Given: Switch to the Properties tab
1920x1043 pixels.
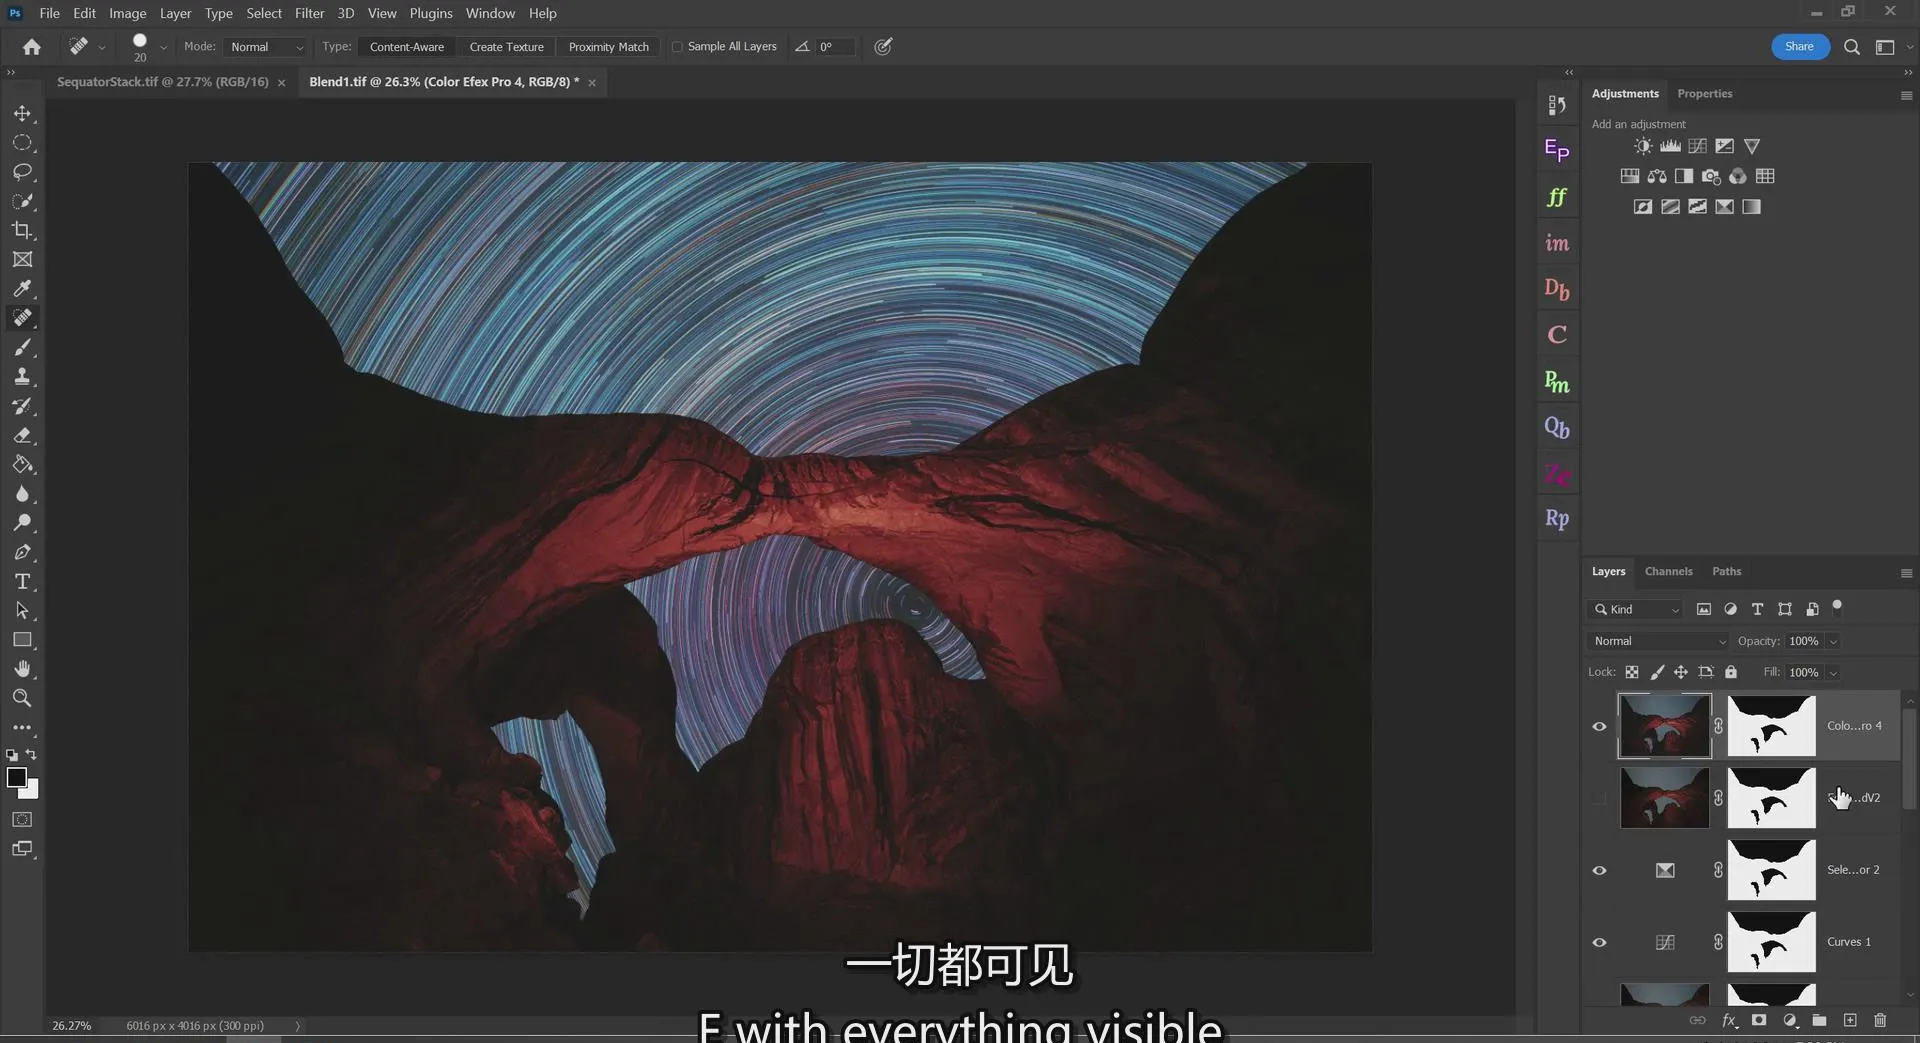Looking at the screenshot, I should pyautogui.click(x=1704, y=93).
